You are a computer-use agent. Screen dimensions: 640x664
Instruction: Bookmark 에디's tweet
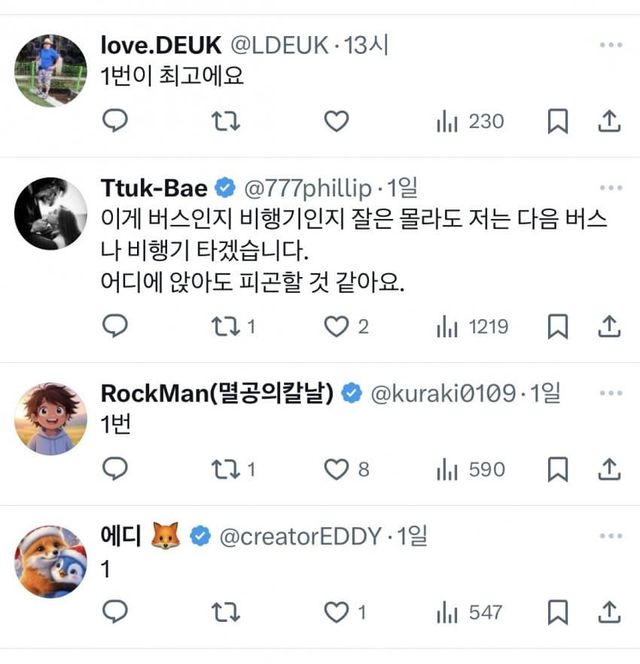click(x=559, y=611)
